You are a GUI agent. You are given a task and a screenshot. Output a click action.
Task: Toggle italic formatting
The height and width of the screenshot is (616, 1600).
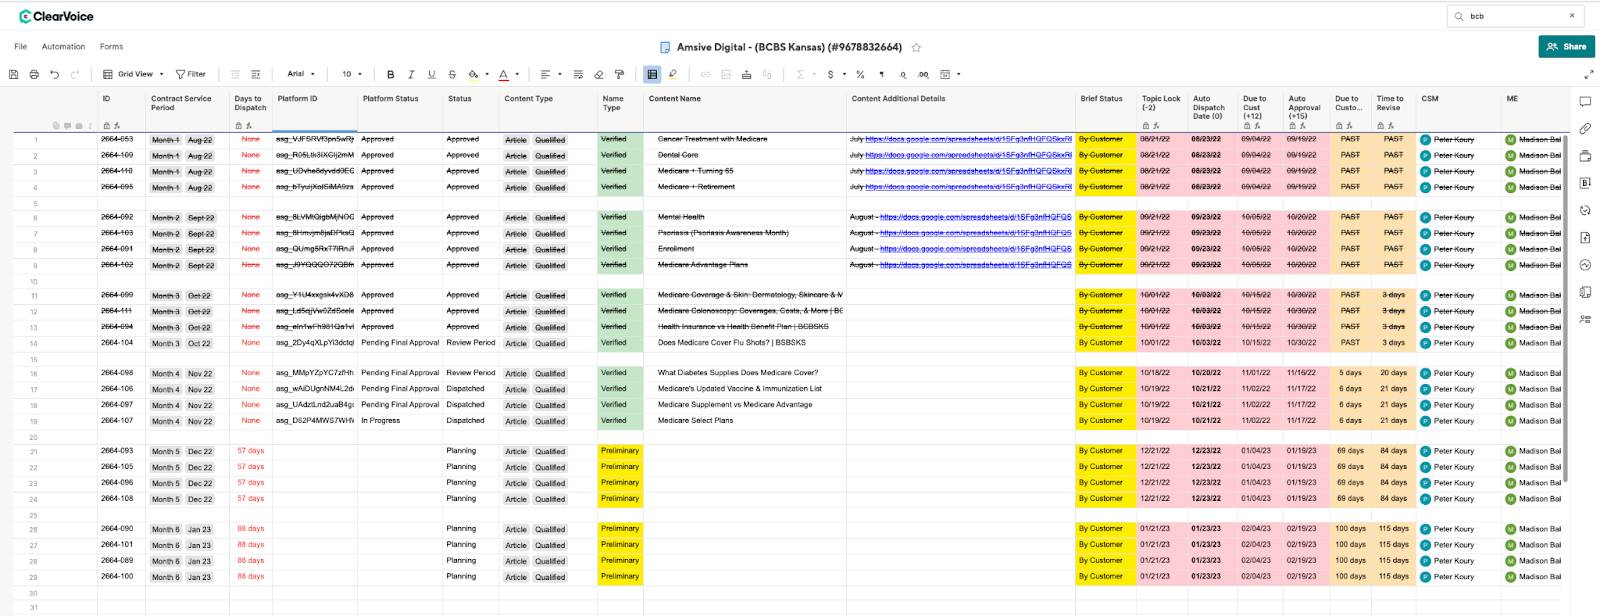[x=411, y=74]
